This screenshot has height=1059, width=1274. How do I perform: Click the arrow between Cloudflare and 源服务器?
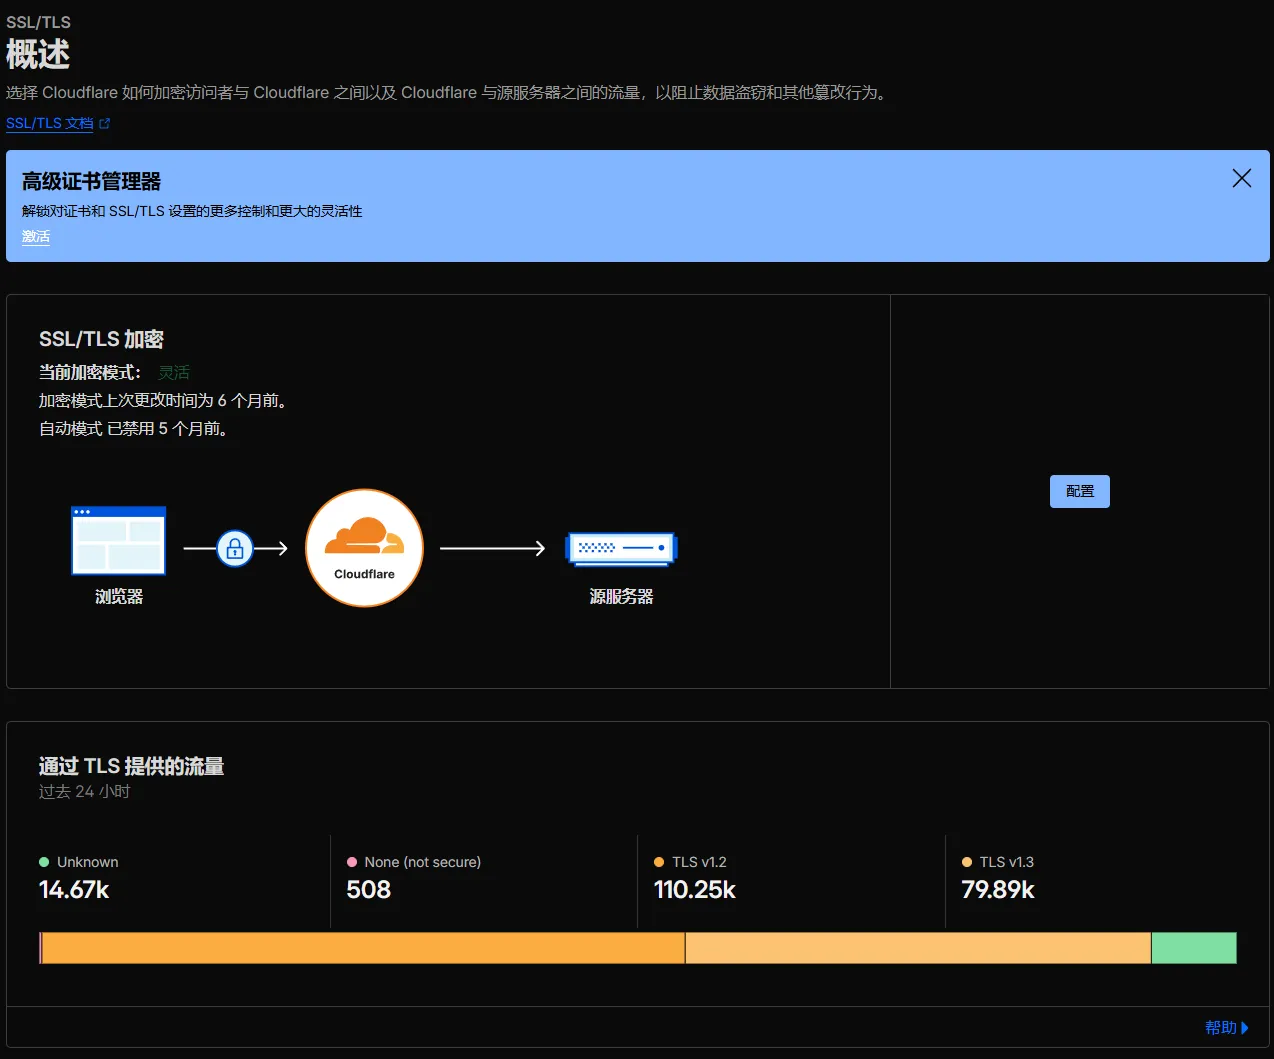(492, 548)
